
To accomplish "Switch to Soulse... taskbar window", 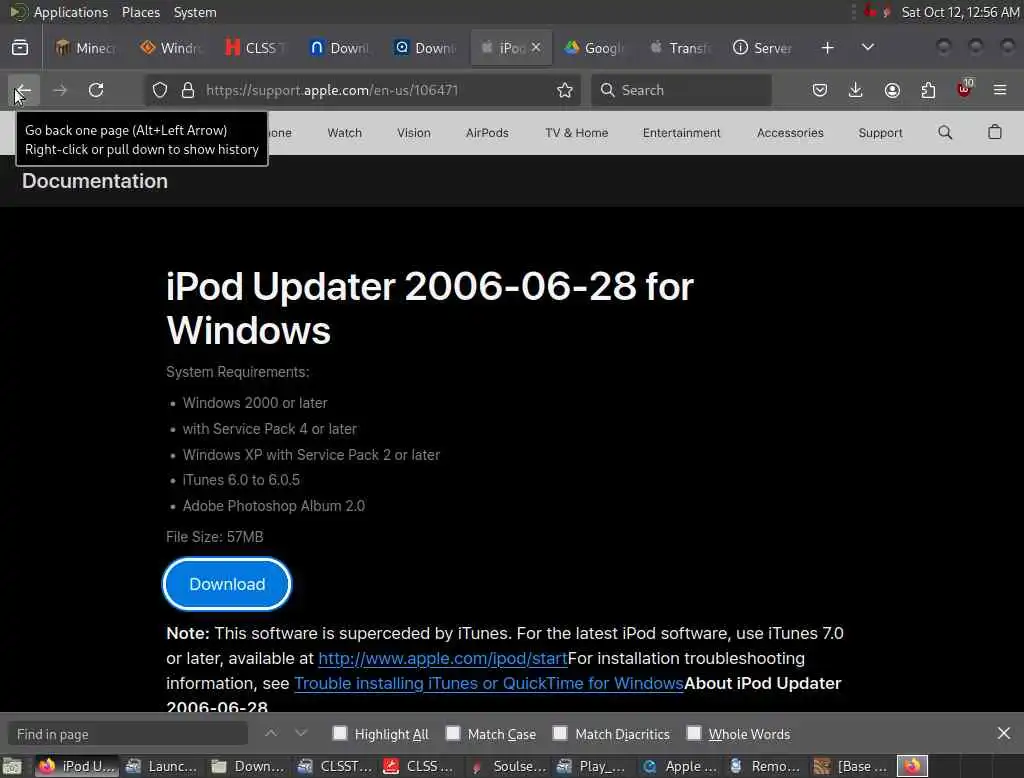I will [x=509, y=766].
